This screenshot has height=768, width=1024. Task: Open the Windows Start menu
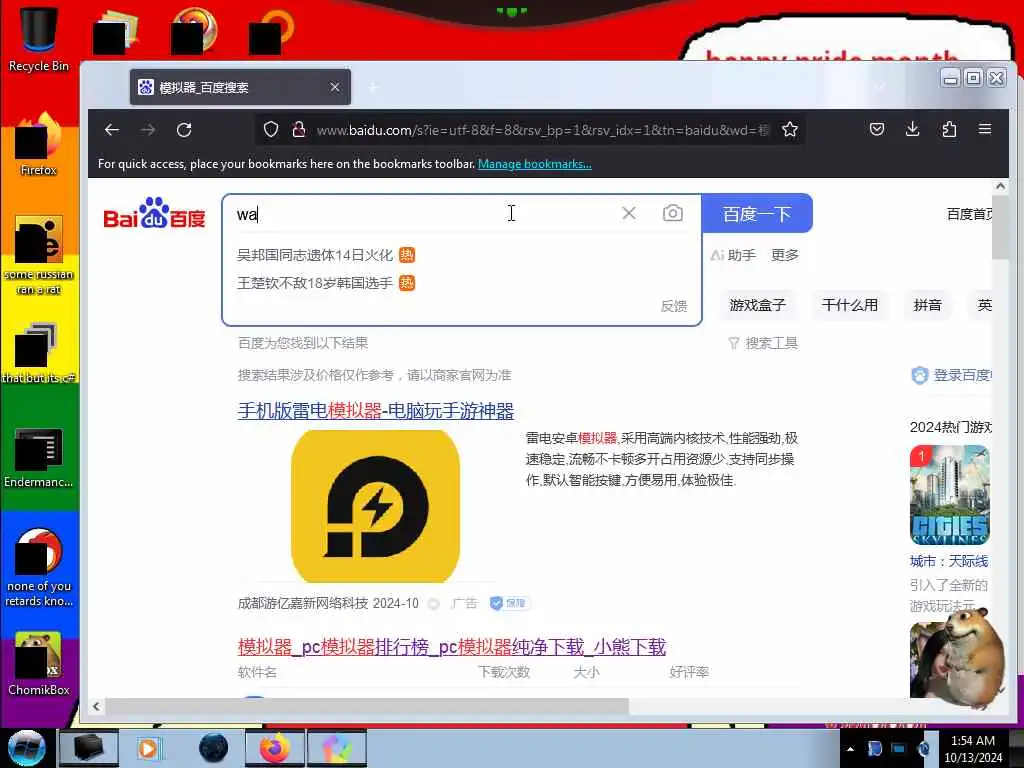tap(26, 748)
